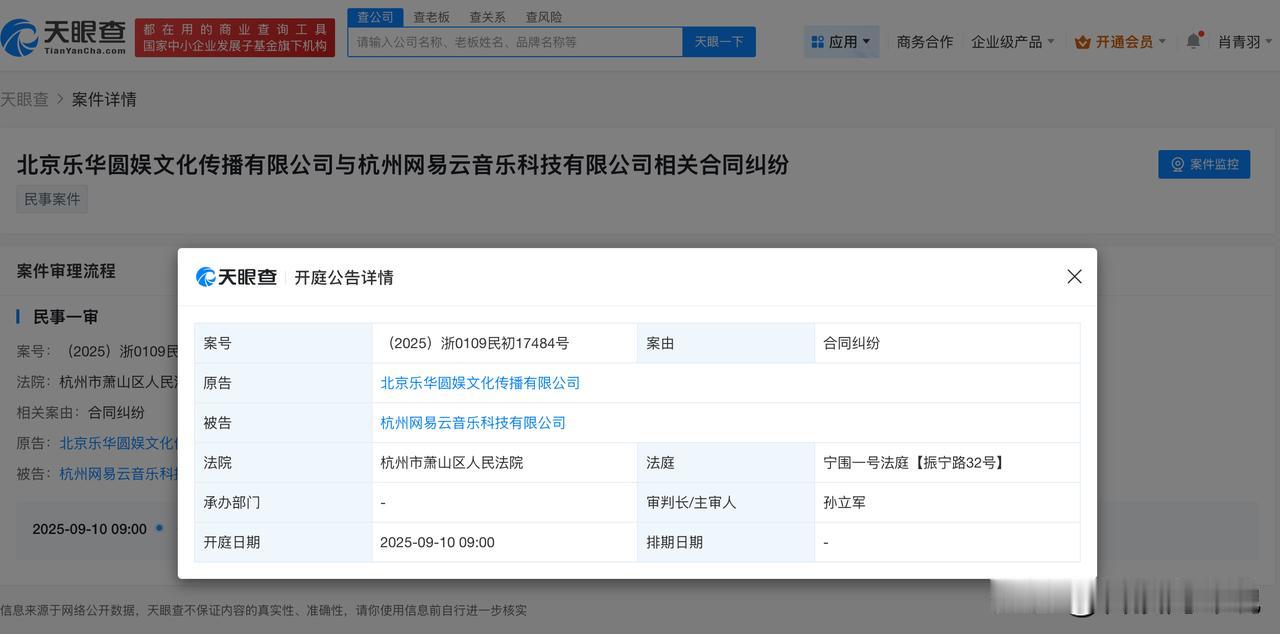
Task: Click case number (2025)浙0109民初17484号 in dialog
Action: (x=475, y=343)
